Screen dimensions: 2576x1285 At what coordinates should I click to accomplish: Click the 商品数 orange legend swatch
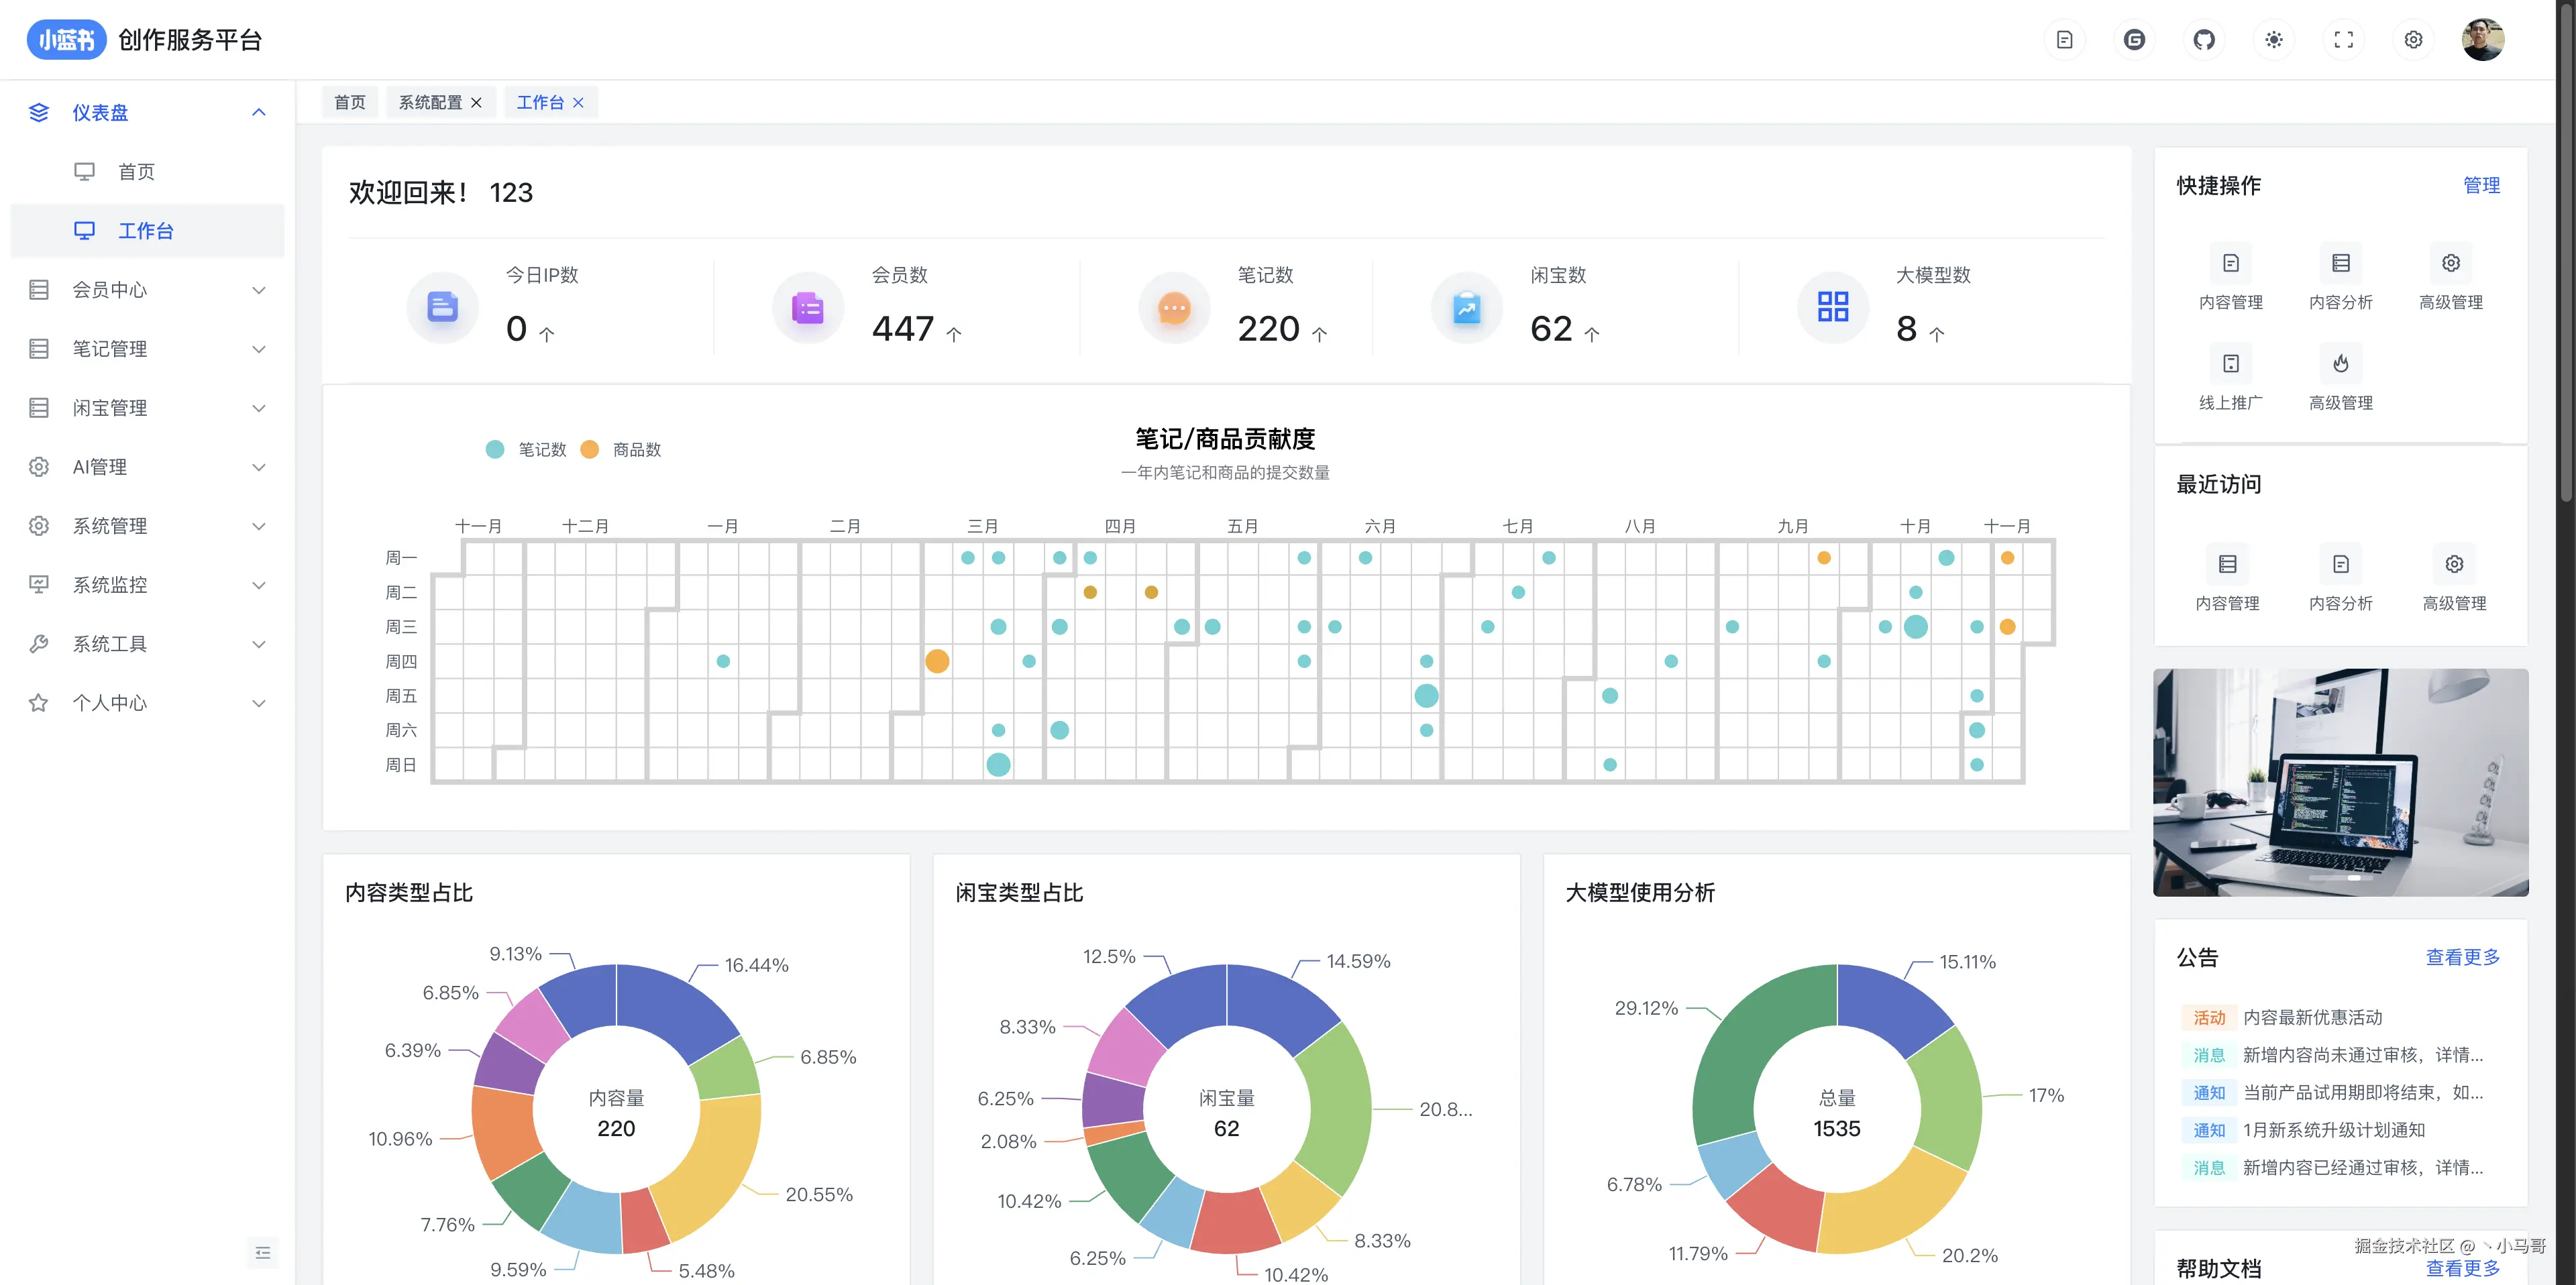590,450
